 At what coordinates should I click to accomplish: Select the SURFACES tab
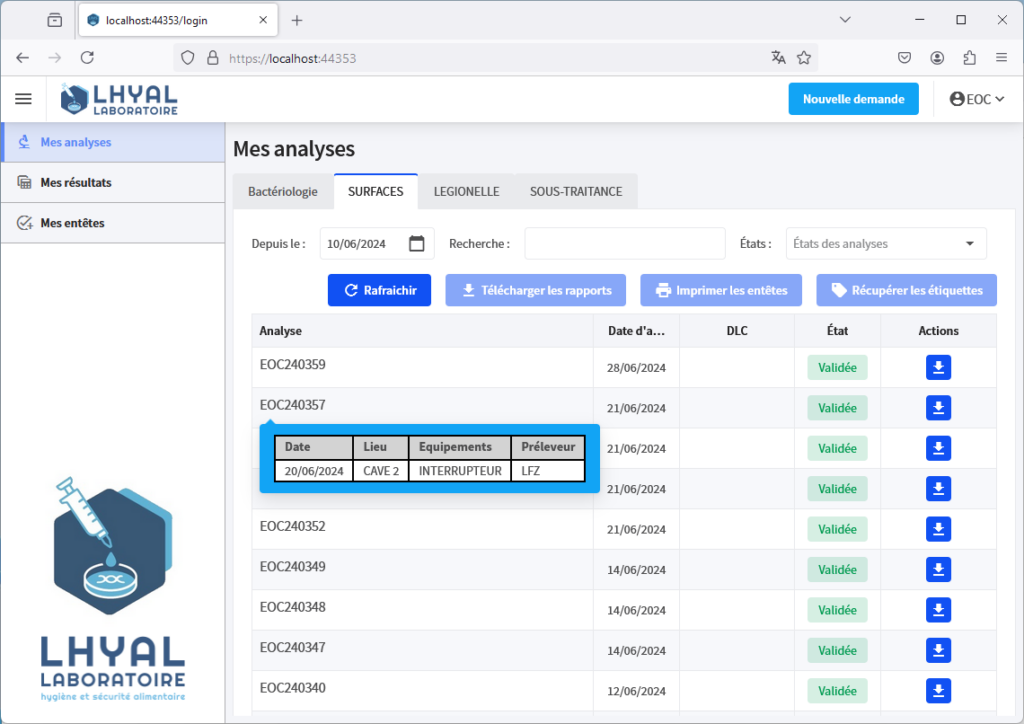(376, 191)
